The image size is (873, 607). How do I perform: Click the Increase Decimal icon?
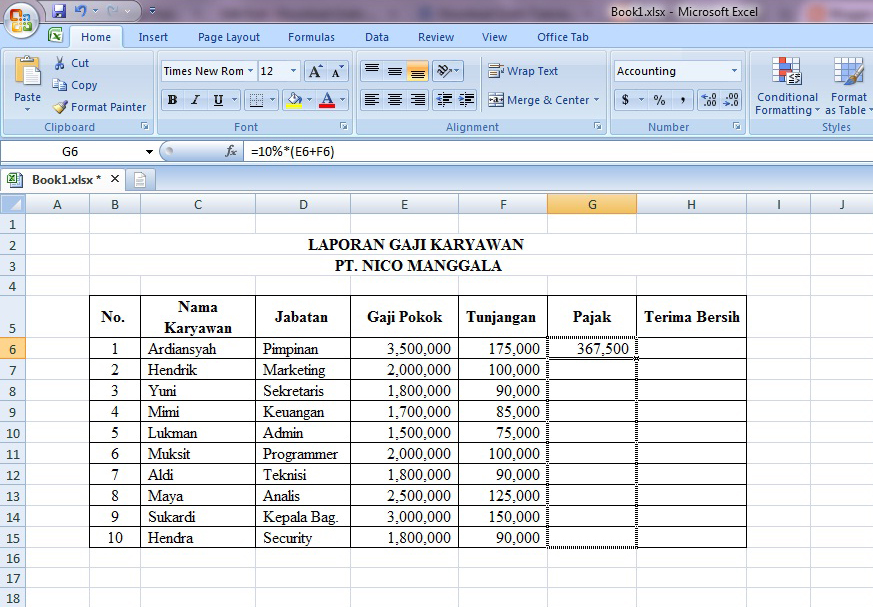point(708,100)
